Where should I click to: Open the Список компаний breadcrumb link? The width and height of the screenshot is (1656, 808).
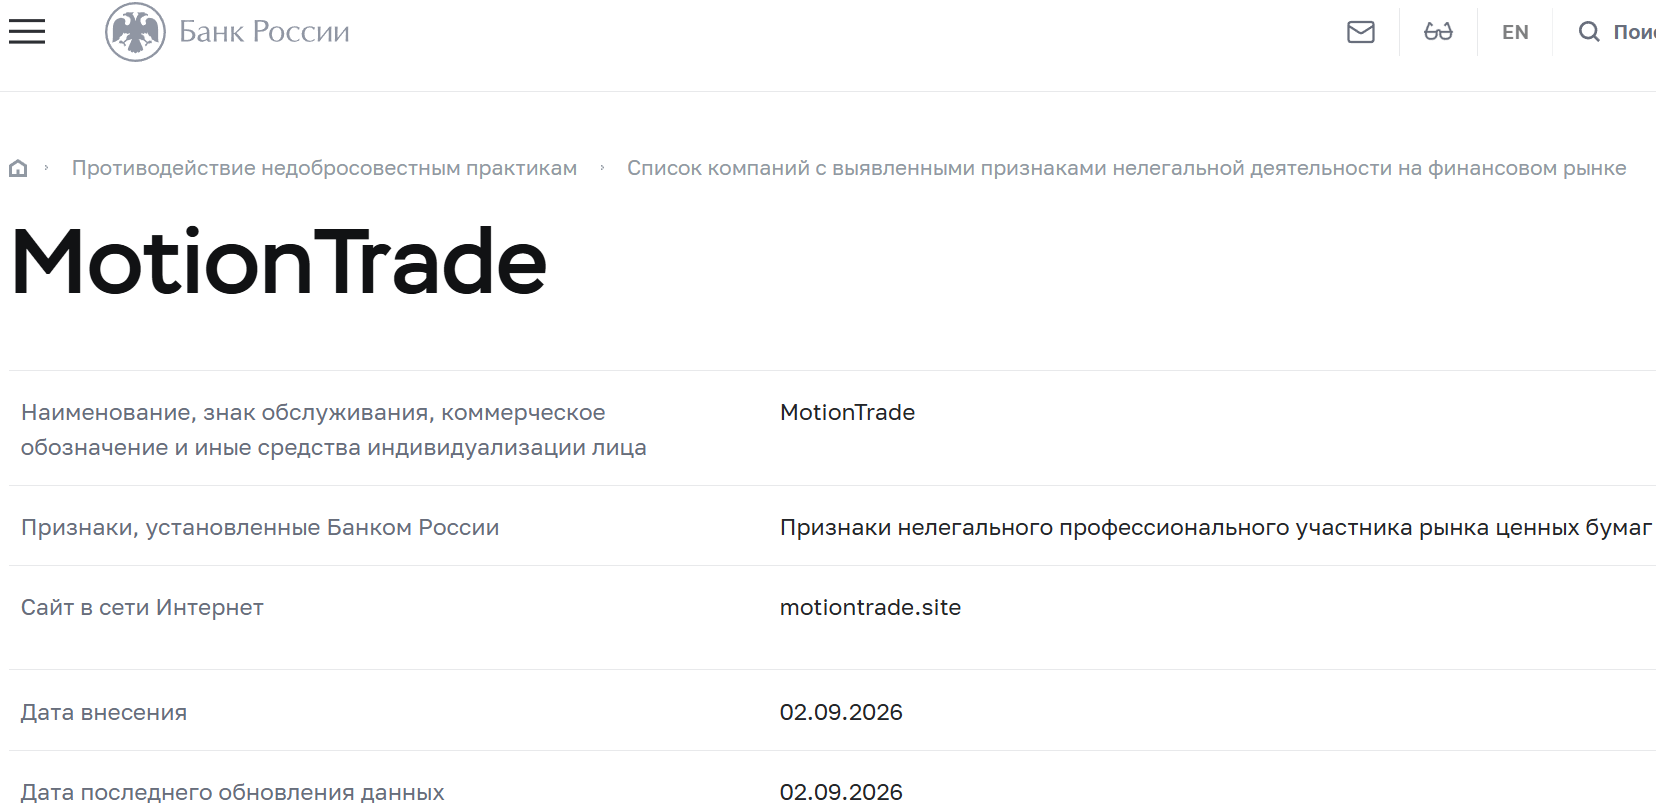(x=1126, y=168)
